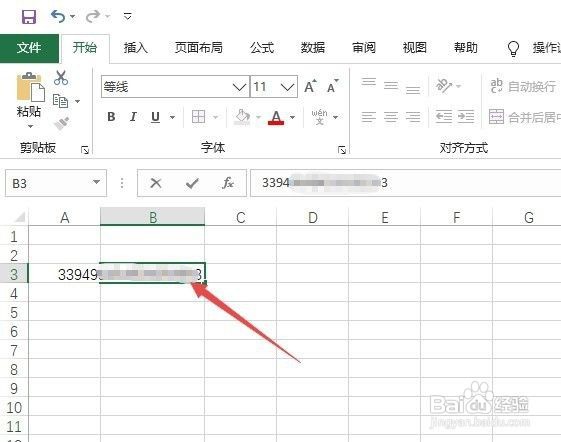Click the Middle Align icon
The height and width of the screenshot is (442, 561).
click(391, 86)
